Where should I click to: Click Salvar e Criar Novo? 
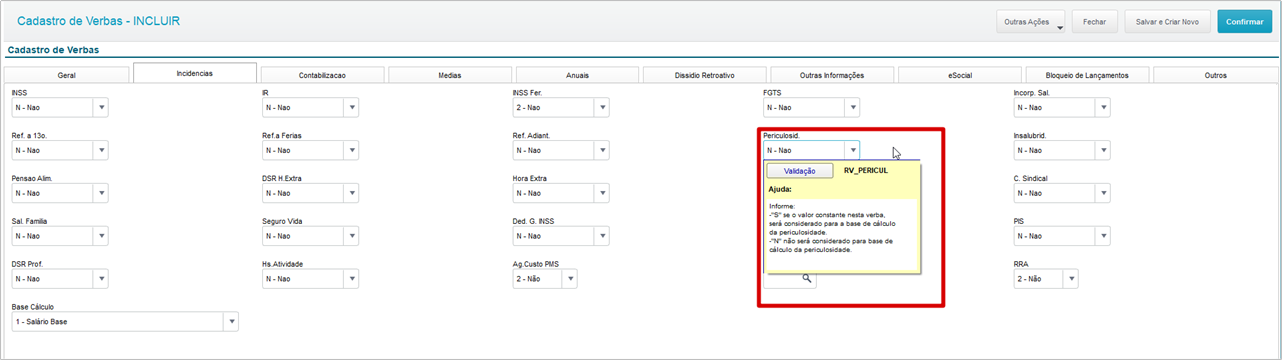(x=1167, y=21)
